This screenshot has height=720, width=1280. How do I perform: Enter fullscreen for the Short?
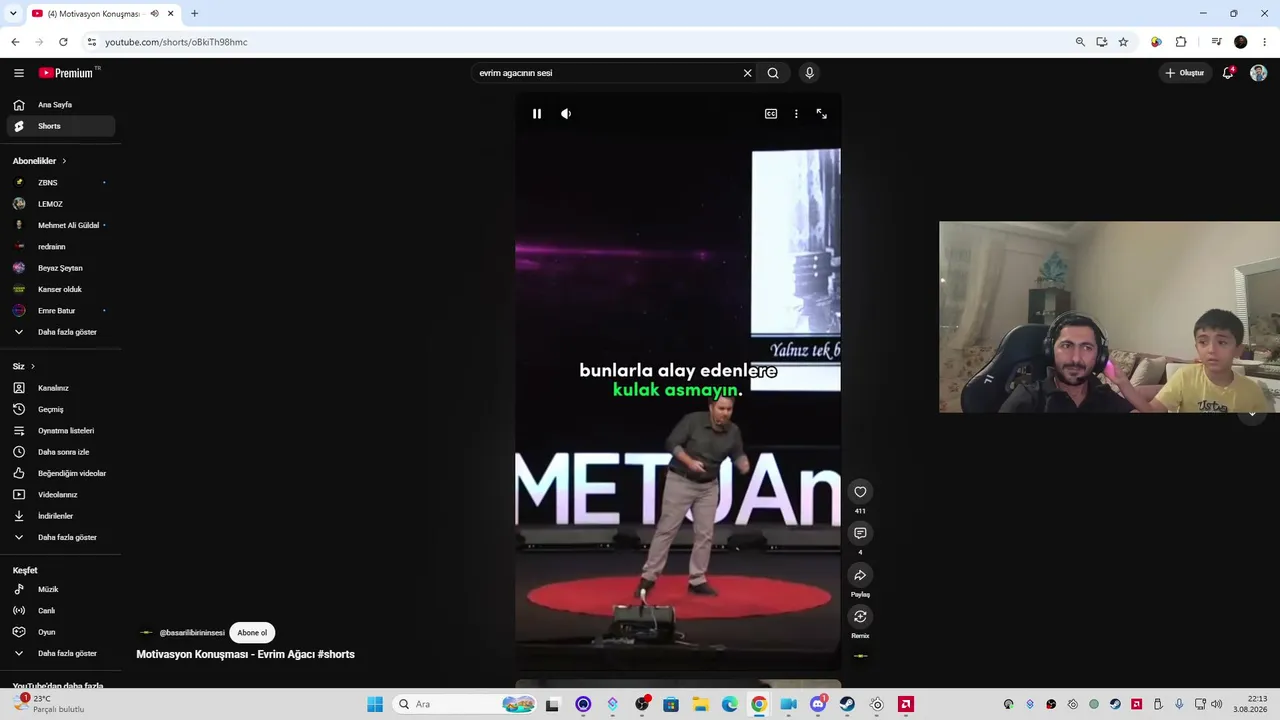click(x=822, y=114)
